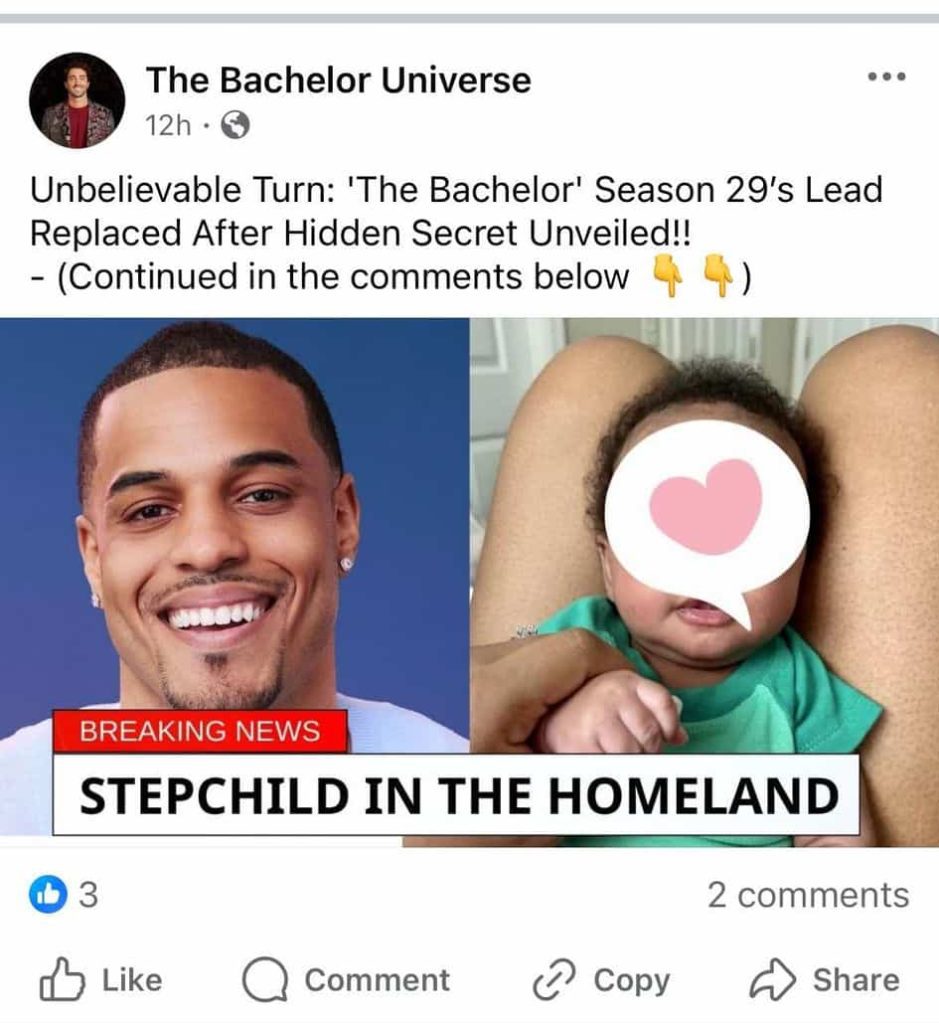Tap the Like button label
The width and height of the screenshot is (939, 1024).
pos(132,980)
